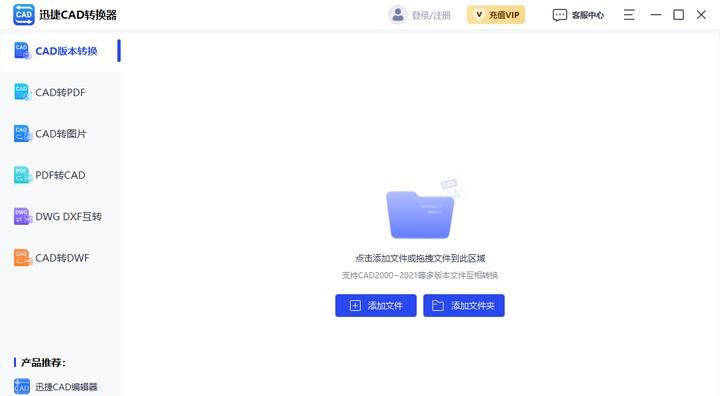This screenshot has height=396, width=720.
Task: Click the user avatar icon
Action: [398, 15]
